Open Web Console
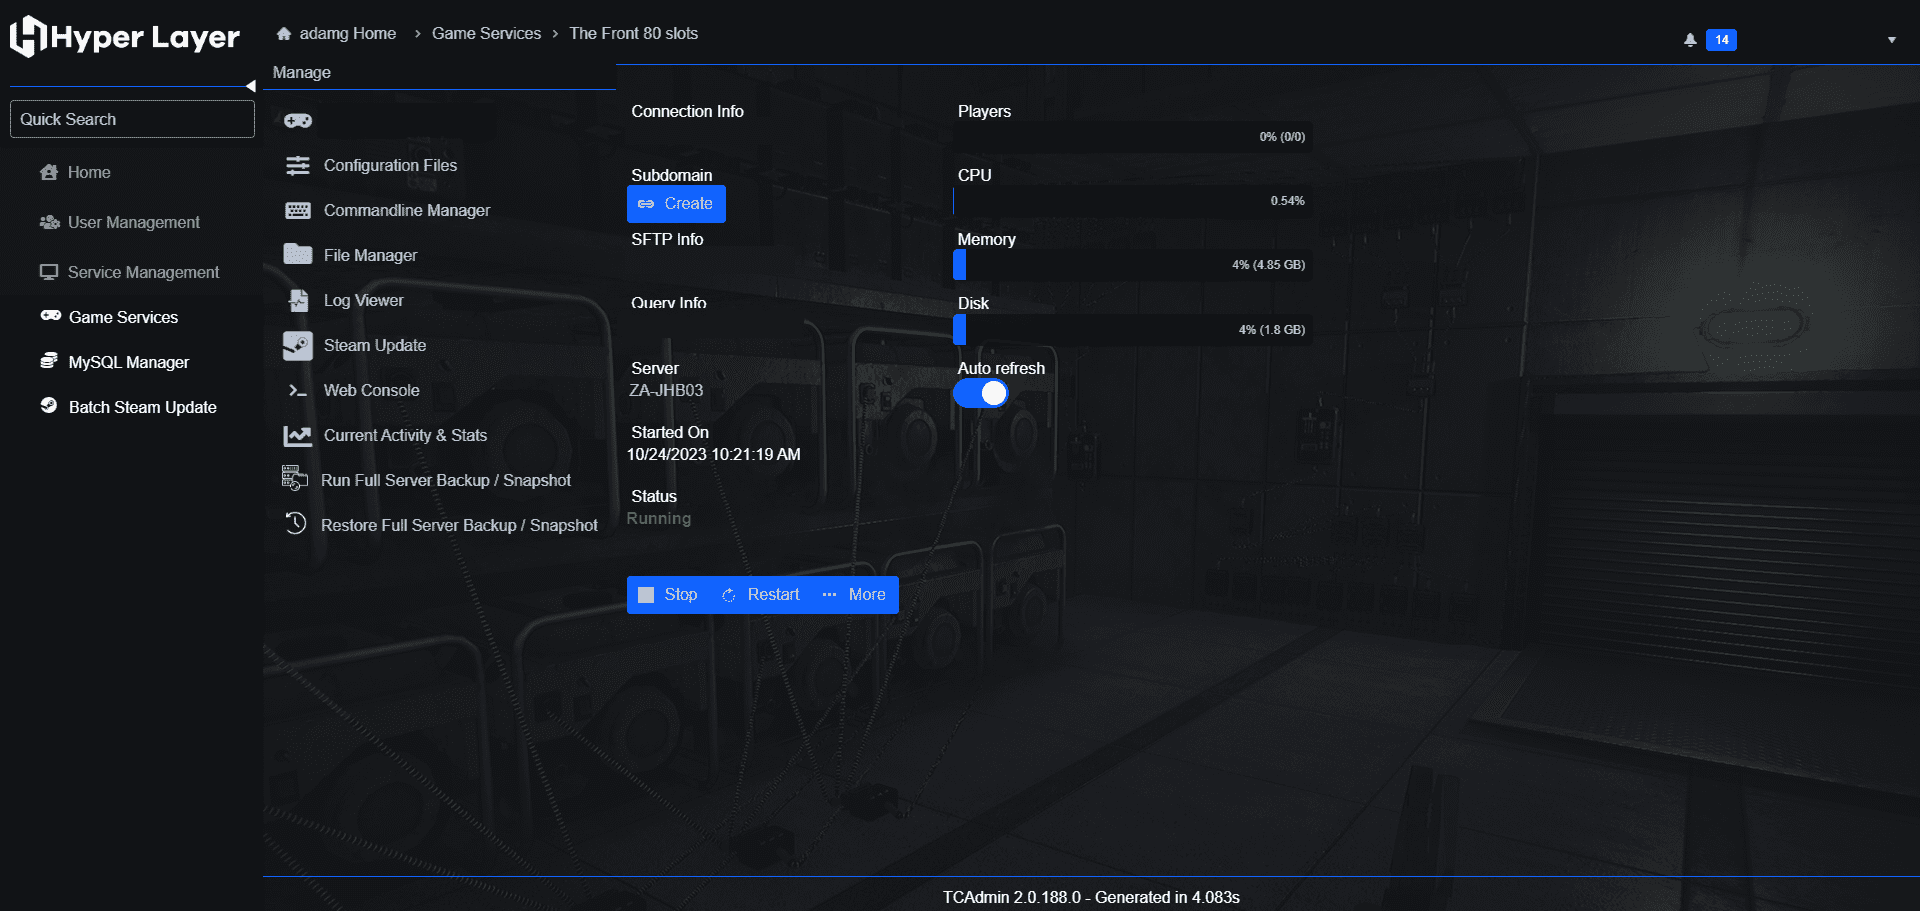Viewport: 1920px width, 911px height. tap(371, 391)
